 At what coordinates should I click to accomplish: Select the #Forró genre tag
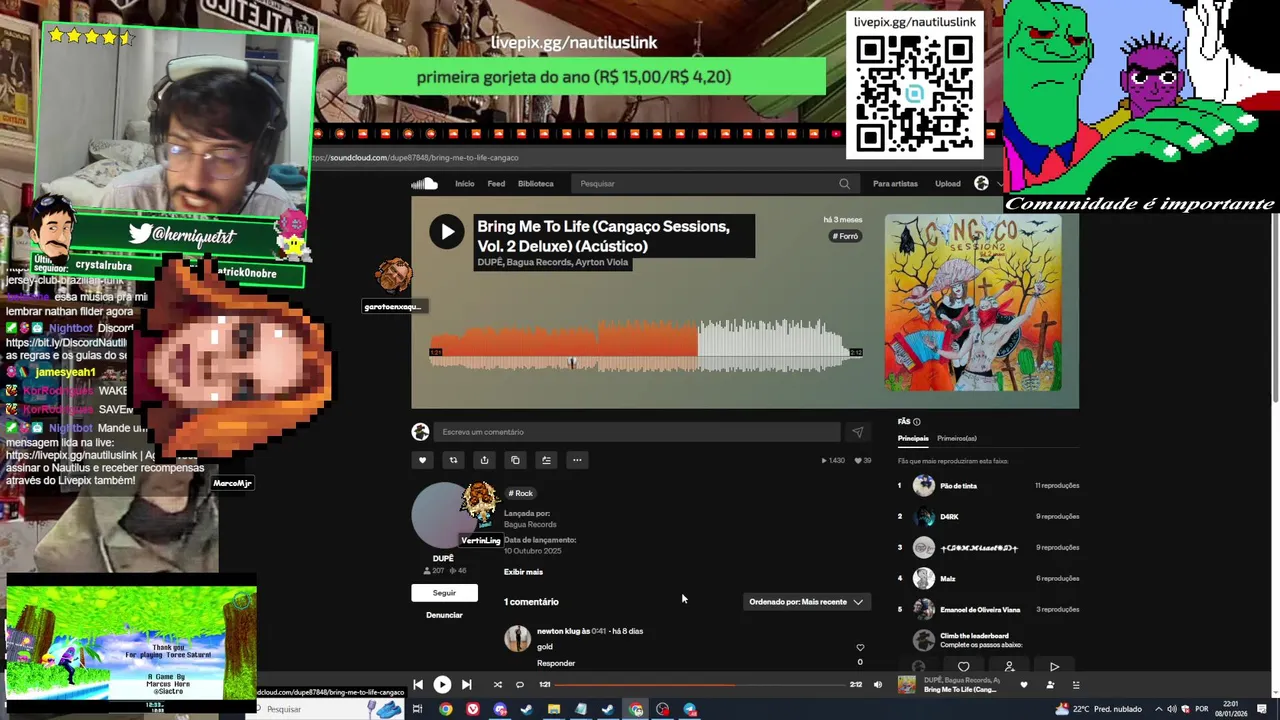(846, 236)
